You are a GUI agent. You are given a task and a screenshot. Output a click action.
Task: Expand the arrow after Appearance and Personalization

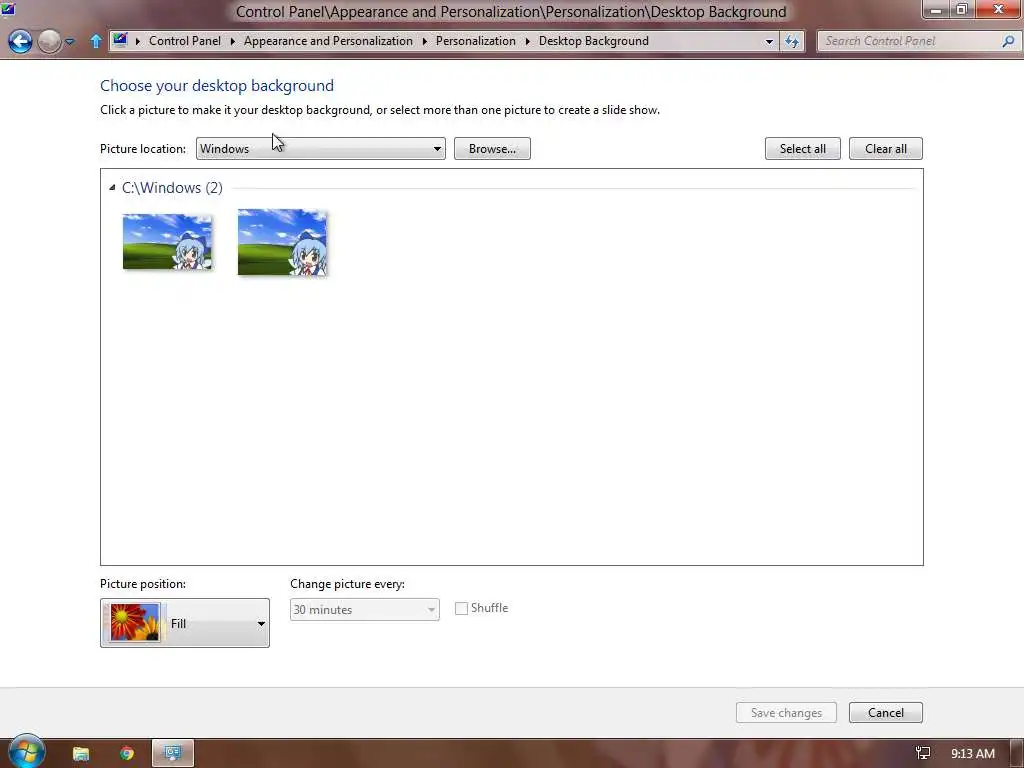(424, 41)
